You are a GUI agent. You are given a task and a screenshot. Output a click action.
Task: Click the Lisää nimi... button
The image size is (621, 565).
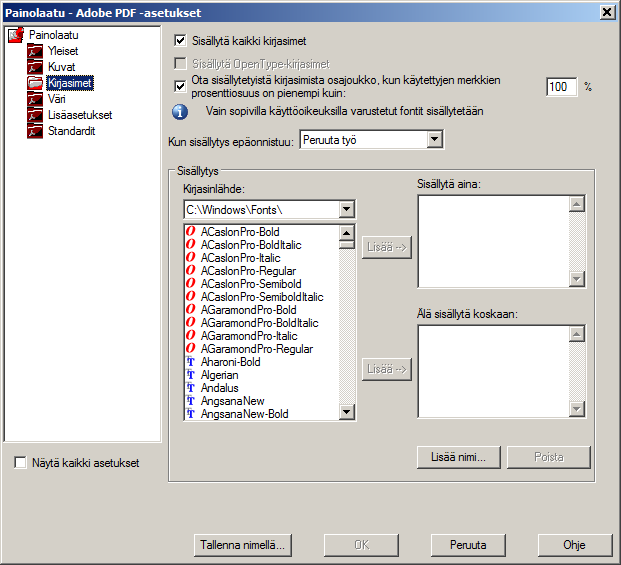pos(459,457)
